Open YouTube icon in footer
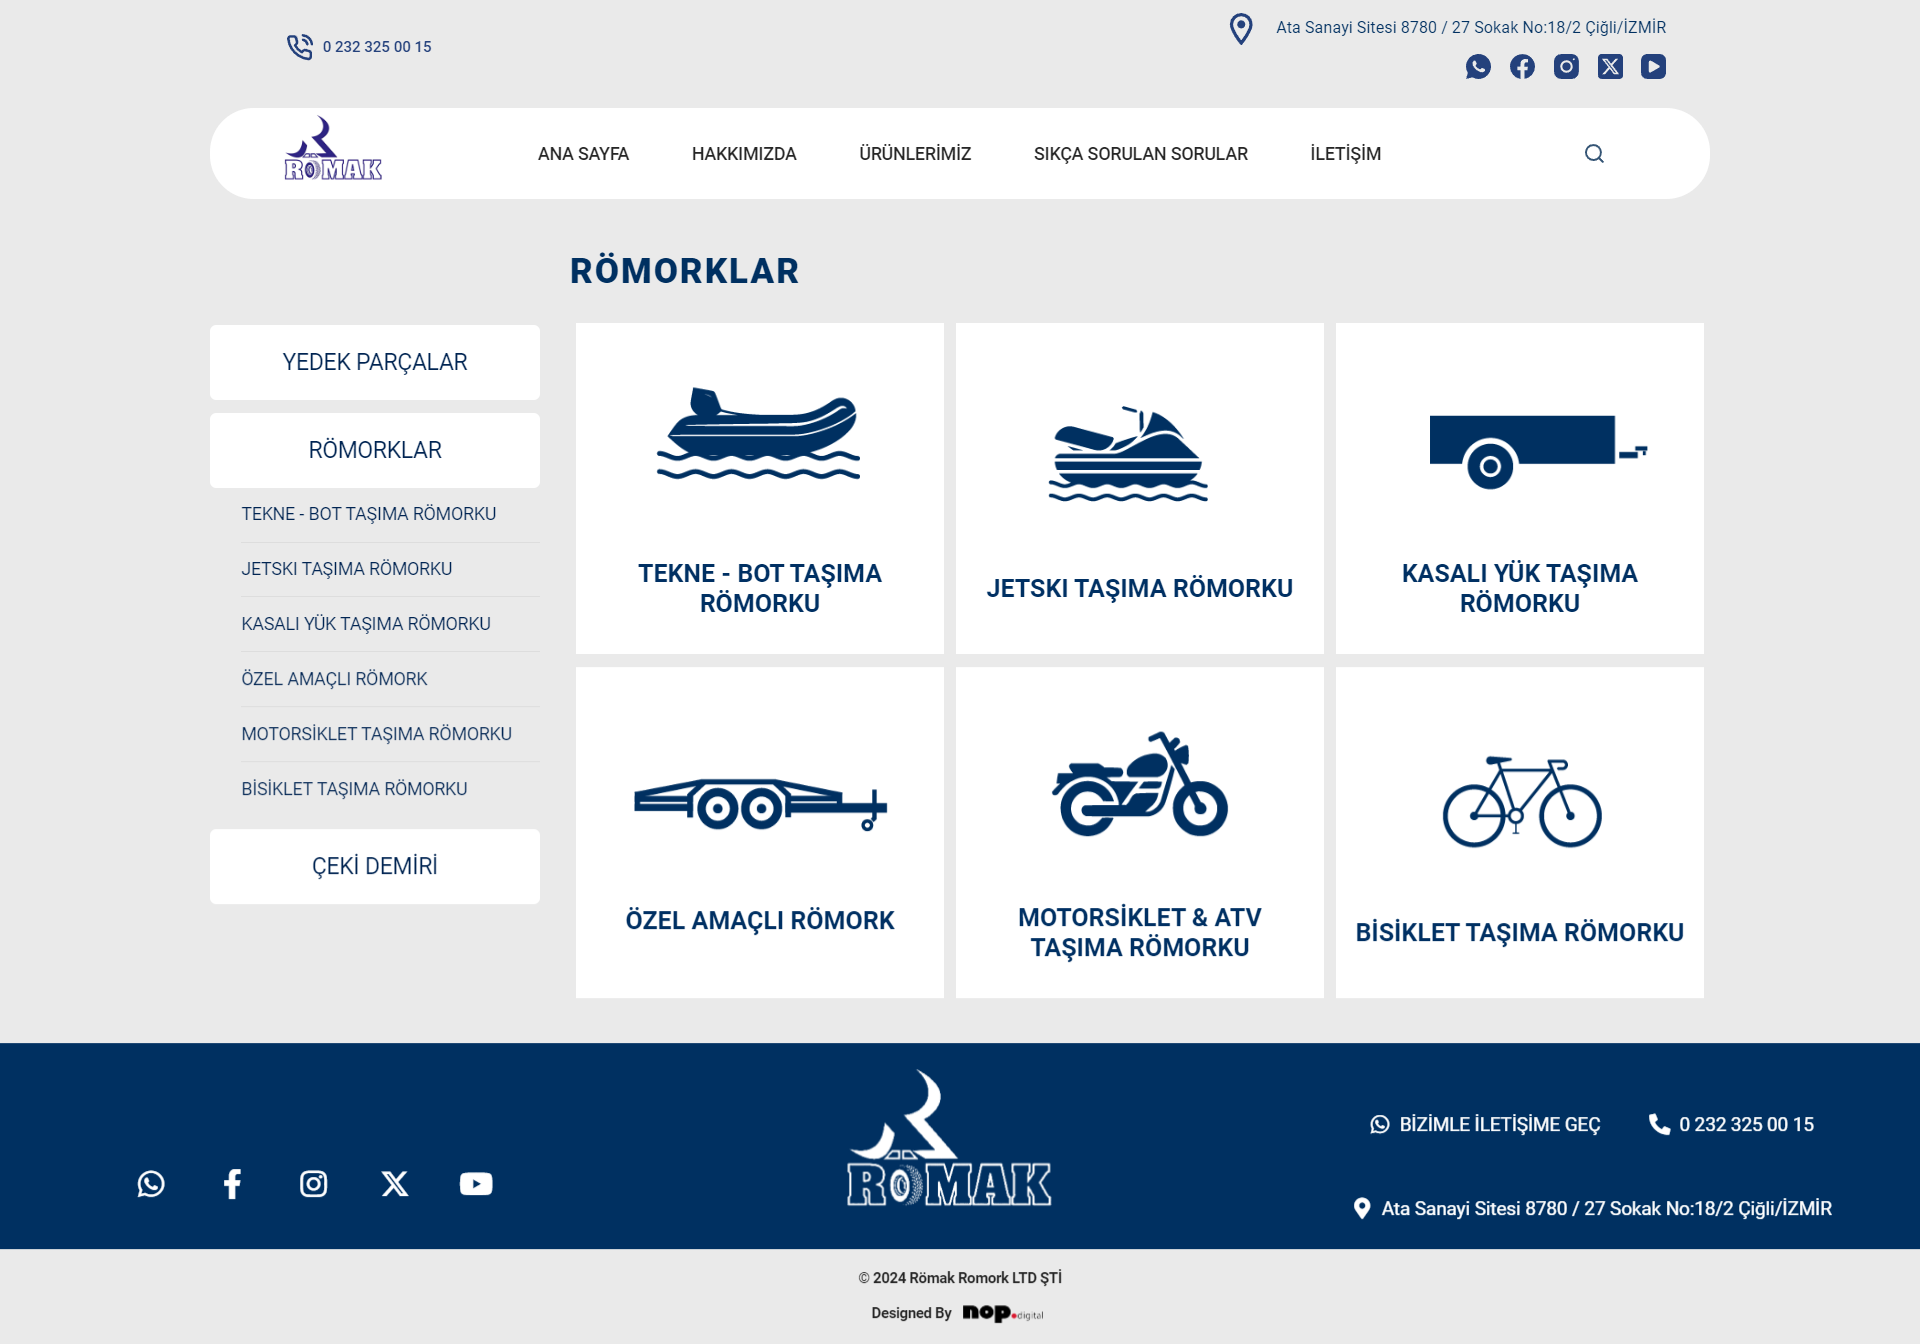Viewport: 1920px width, 1344px height. [476, 1184]
